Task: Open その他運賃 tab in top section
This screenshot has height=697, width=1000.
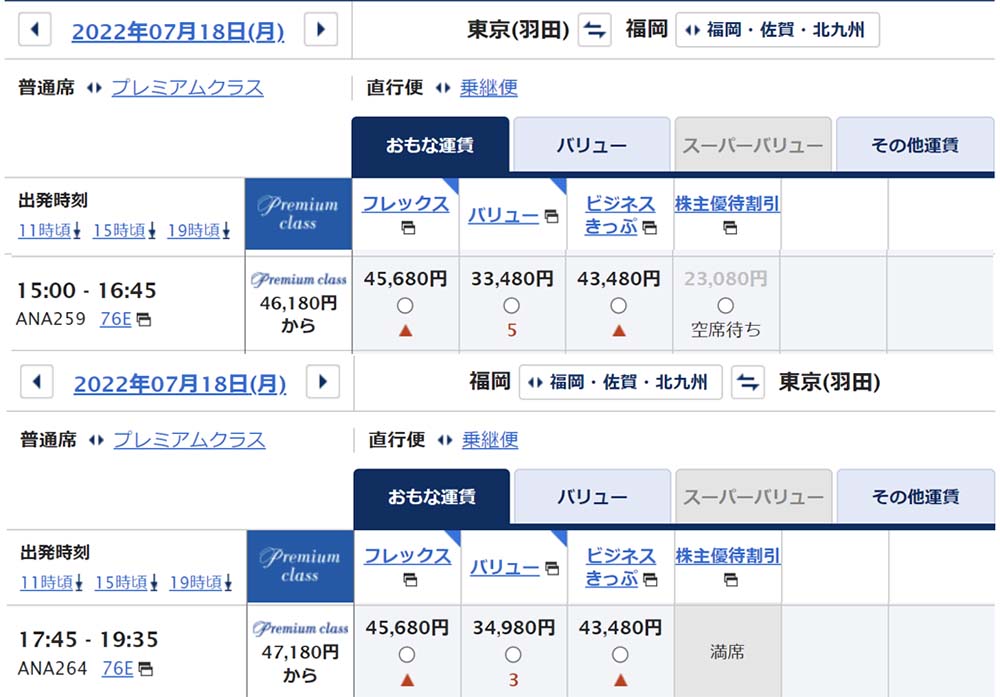Action: click(915, 145)
